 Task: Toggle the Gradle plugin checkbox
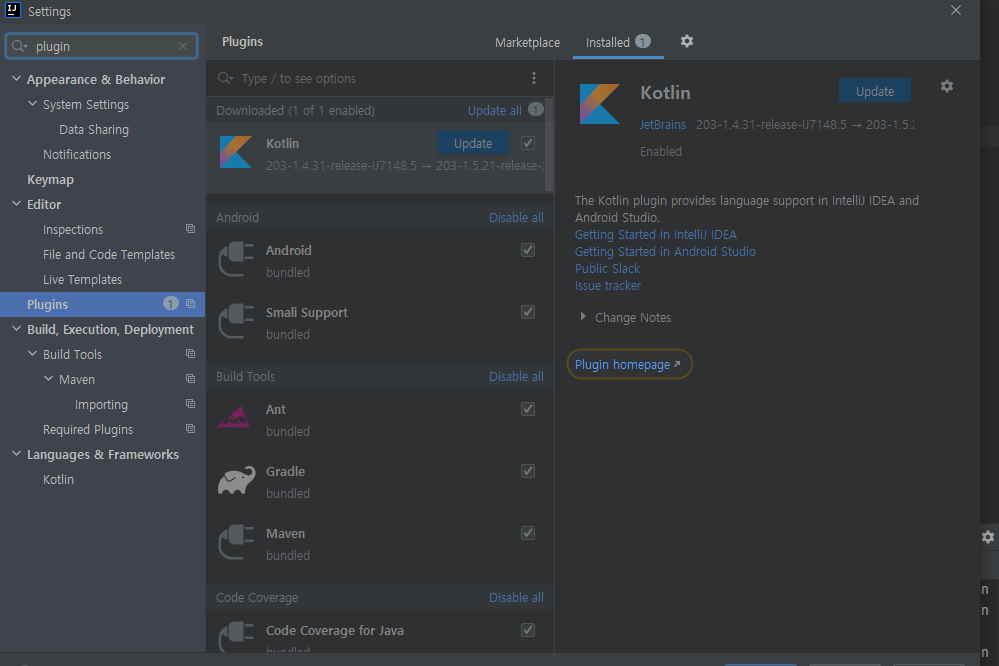[528, 471]
